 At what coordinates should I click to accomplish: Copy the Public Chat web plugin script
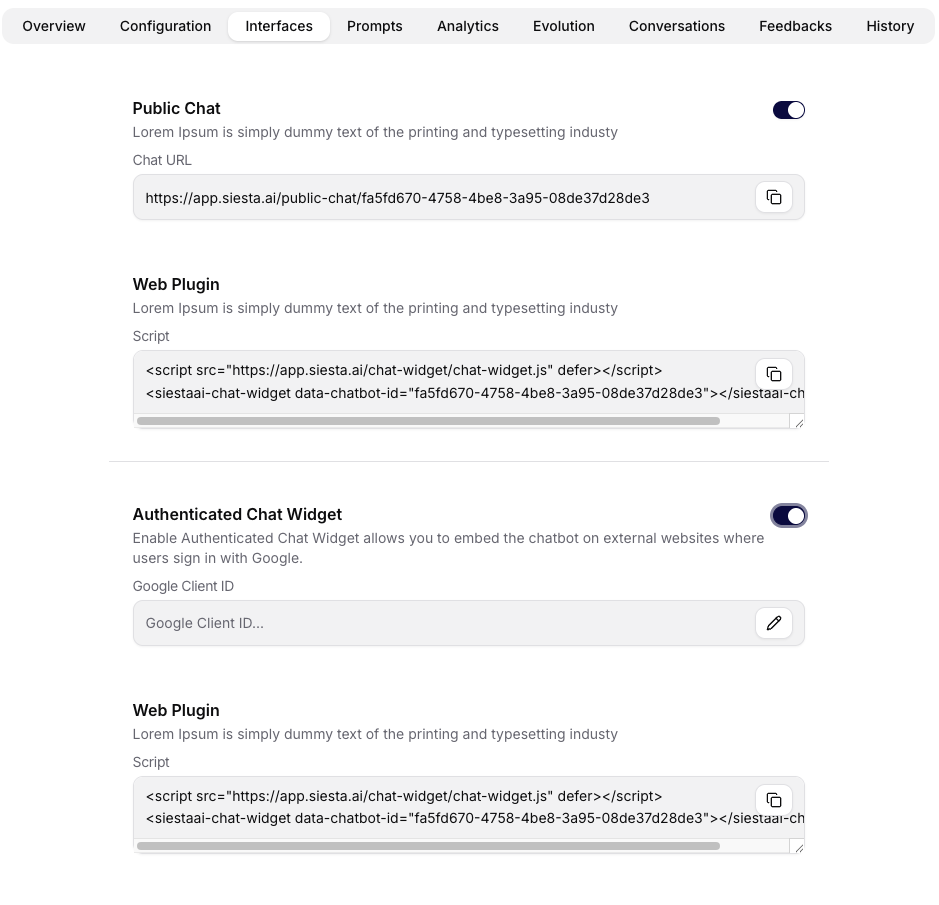tap(773, 374)
